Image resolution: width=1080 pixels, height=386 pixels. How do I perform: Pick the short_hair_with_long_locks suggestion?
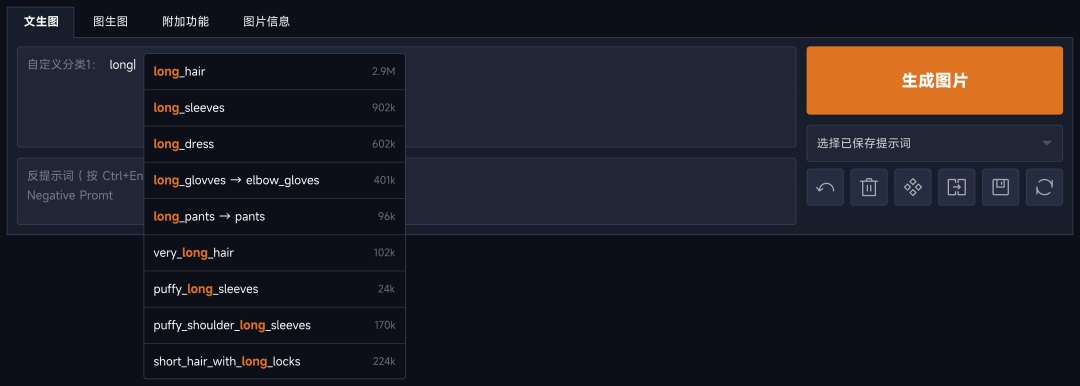tap(274, 361)
